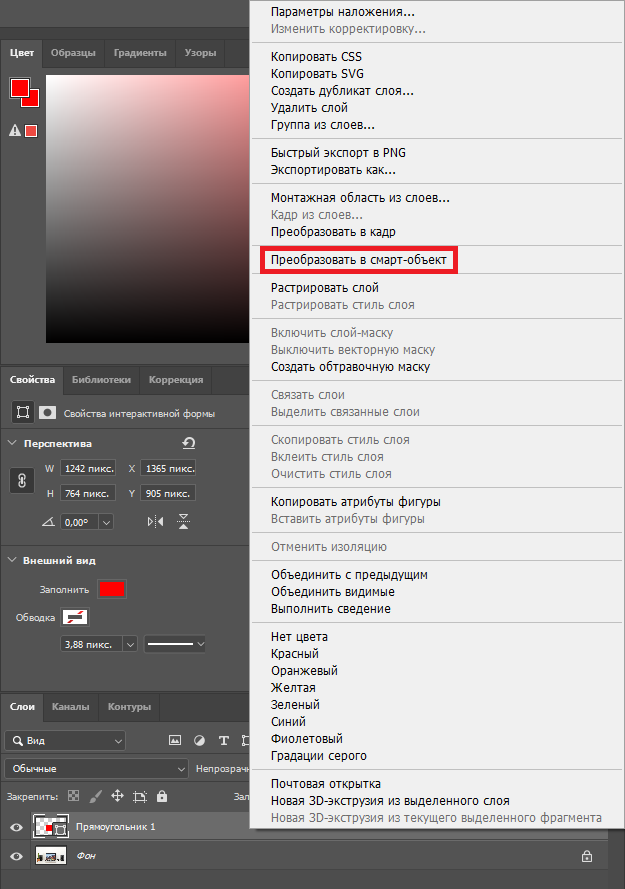
Task: Click the reset transform arrow icon
Action: pos(189,443)
